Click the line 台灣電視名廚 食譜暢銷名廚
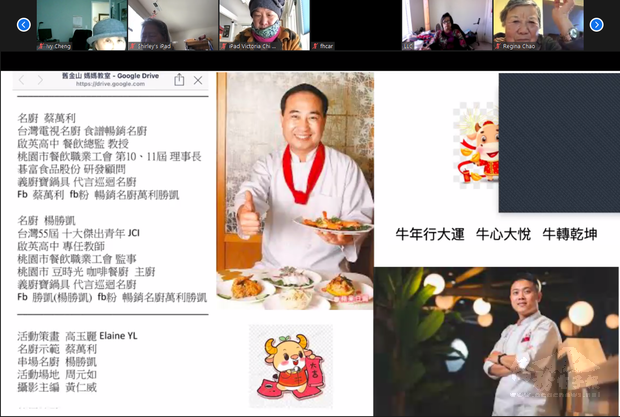The height and width of the screenshot is (417, 620). pyautogui.click(x=82, y=130)
